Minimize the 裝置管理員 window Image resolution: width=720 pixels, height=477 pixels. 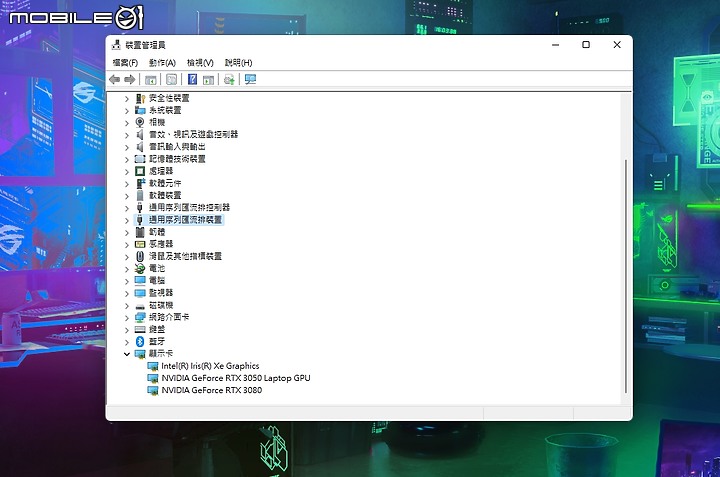point(556,45)
